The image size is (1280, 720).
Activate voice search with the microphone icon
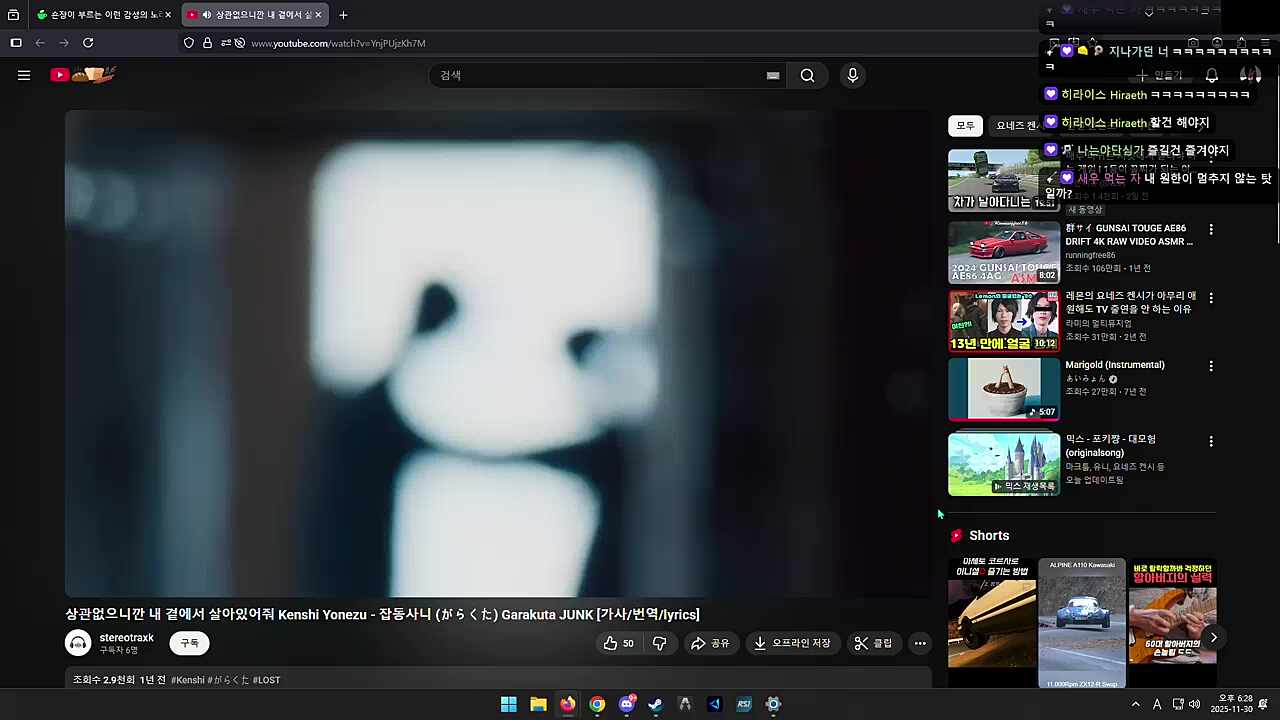[x=852, y=75]
